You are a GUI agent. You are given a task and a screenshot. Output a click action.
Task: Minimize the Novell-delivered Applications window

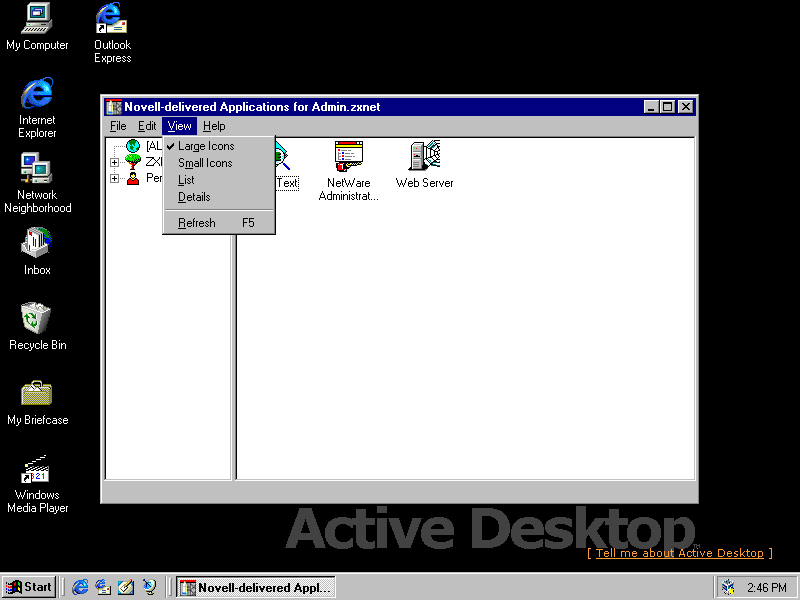[651, 107]
